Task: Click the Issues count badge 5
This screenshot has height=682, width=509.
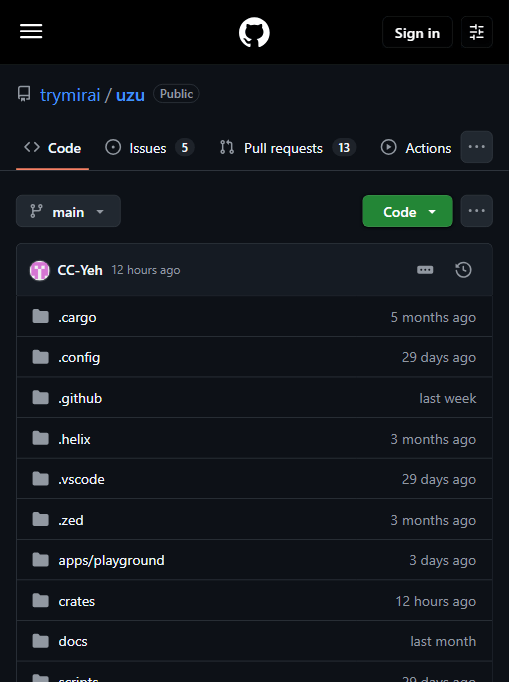Action: pos(185,148)
